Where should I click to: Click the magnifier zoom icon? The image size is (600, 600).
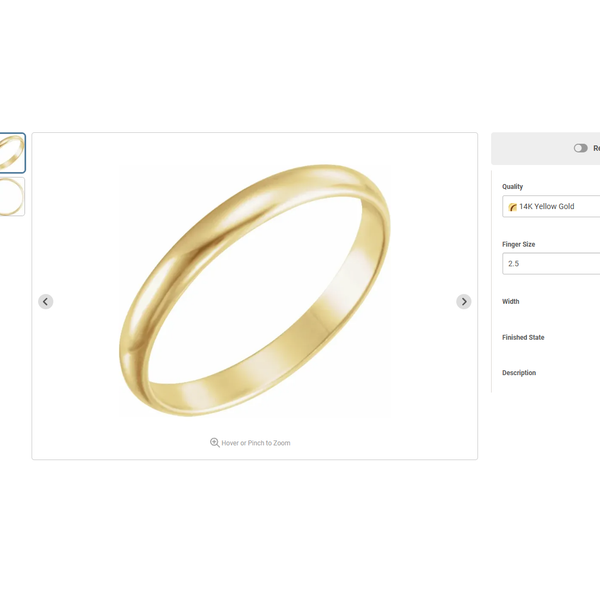pyautogui.click(x=215, y=443)
